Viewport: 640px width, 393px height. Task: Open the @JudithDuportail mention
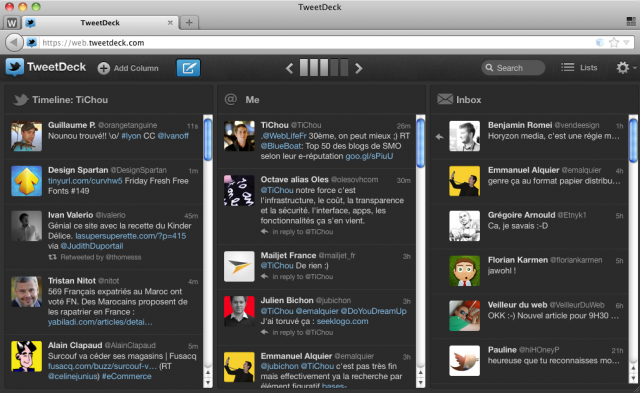click(92, 246)
